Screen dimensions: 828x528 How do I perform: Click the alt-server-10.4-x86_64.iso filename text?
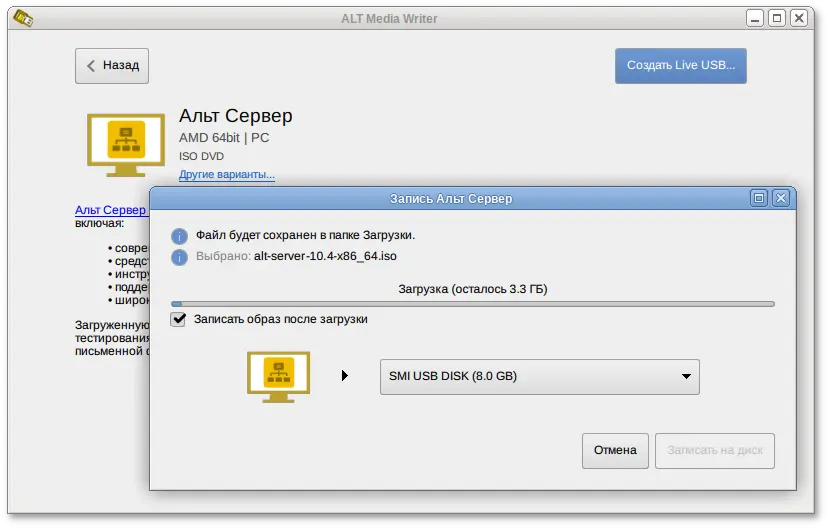coord(326,257)
